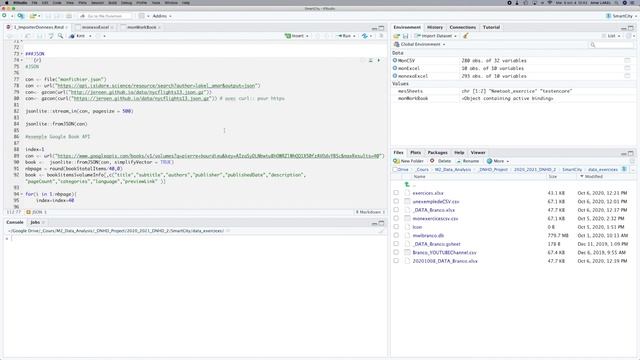Sort files by the Modified column header
The width and height of the screenshot is (640, 360).
593,177
